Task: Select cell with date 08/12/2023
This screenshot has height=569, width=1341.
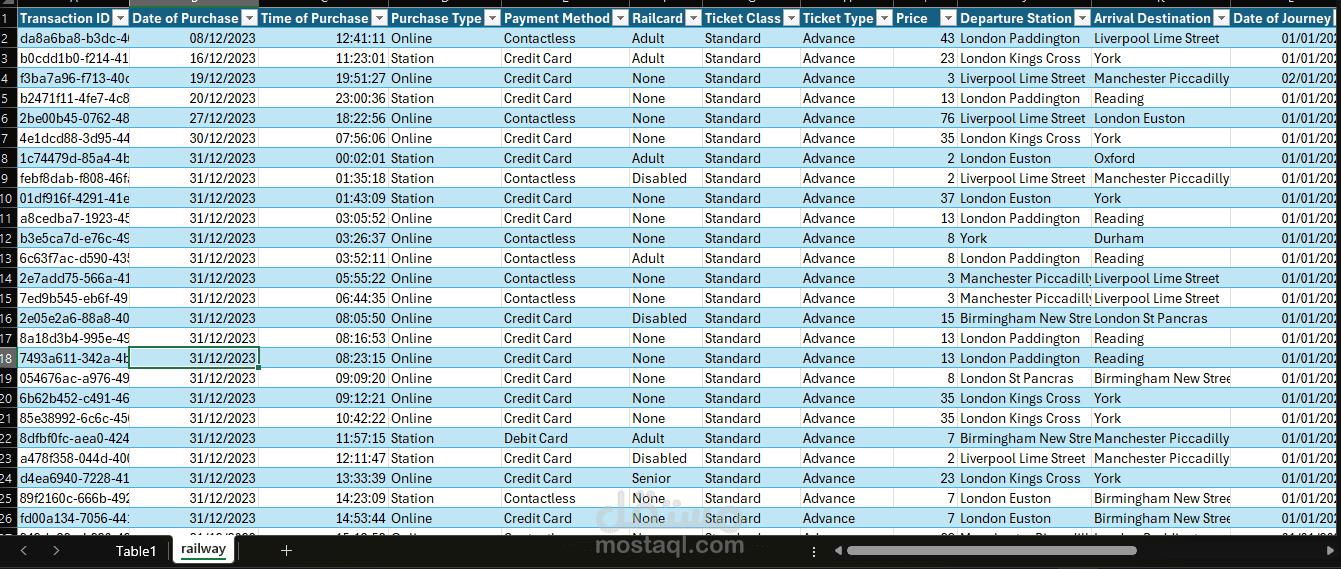Action: pyautogui.click(x=194, y=38)
